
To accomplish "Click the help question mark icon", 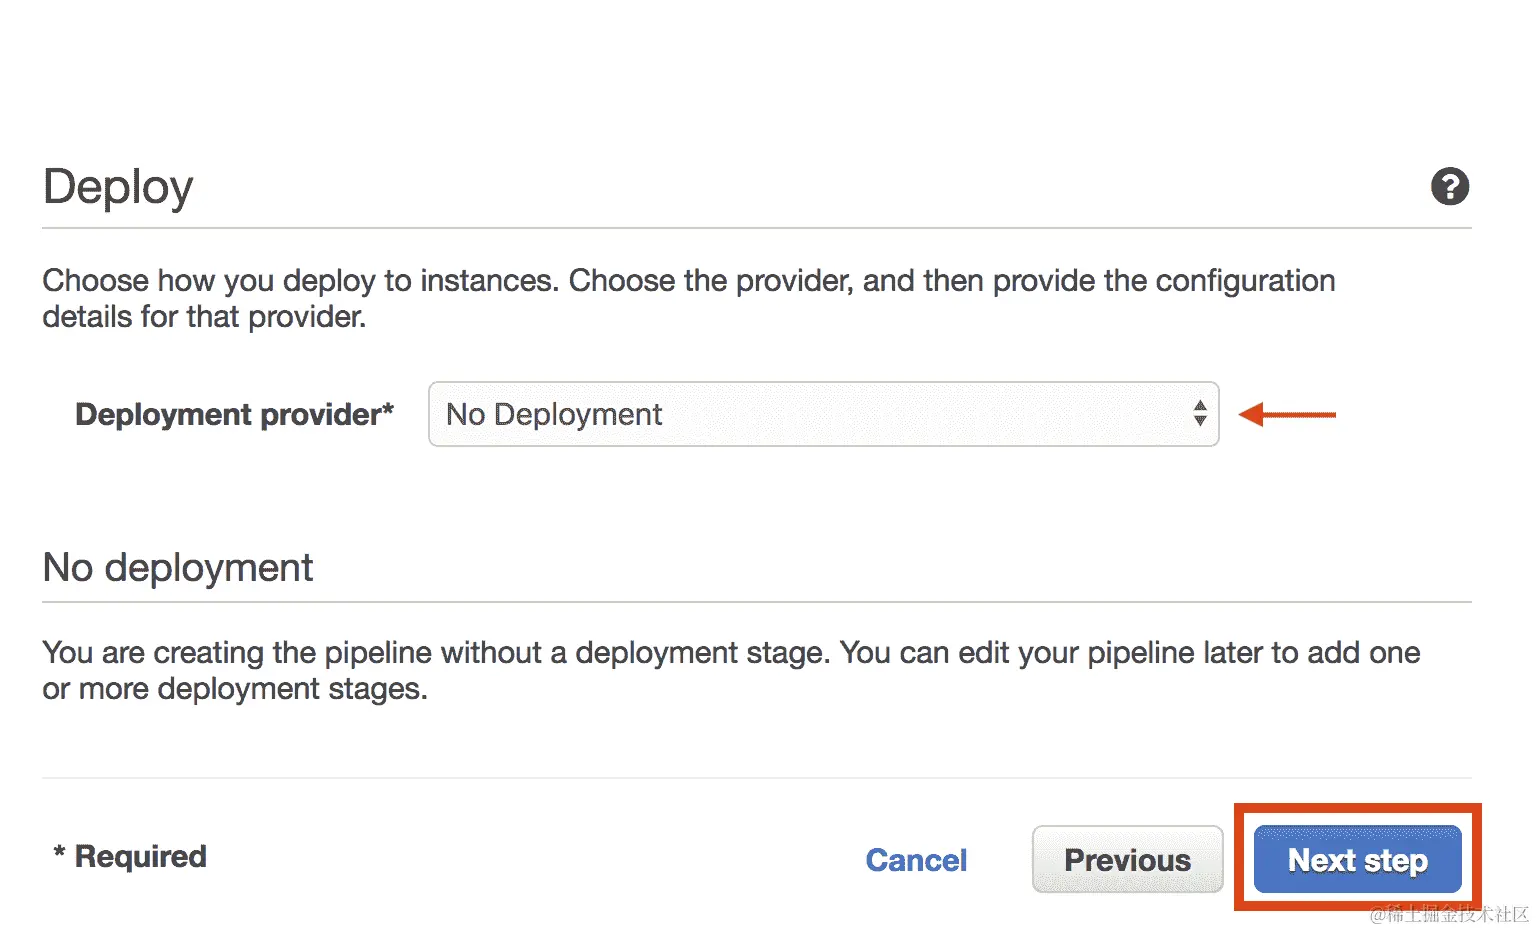I will tap(1449, 187).
